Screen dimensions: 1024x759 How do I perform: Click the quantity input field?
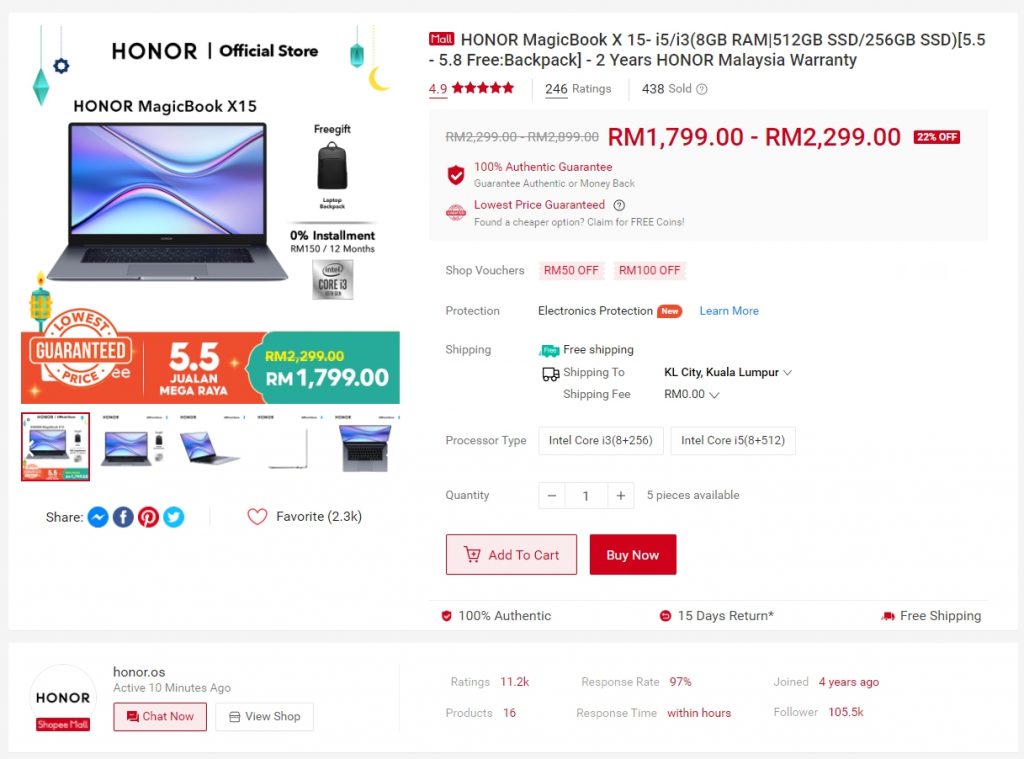(x=586, y=496)
